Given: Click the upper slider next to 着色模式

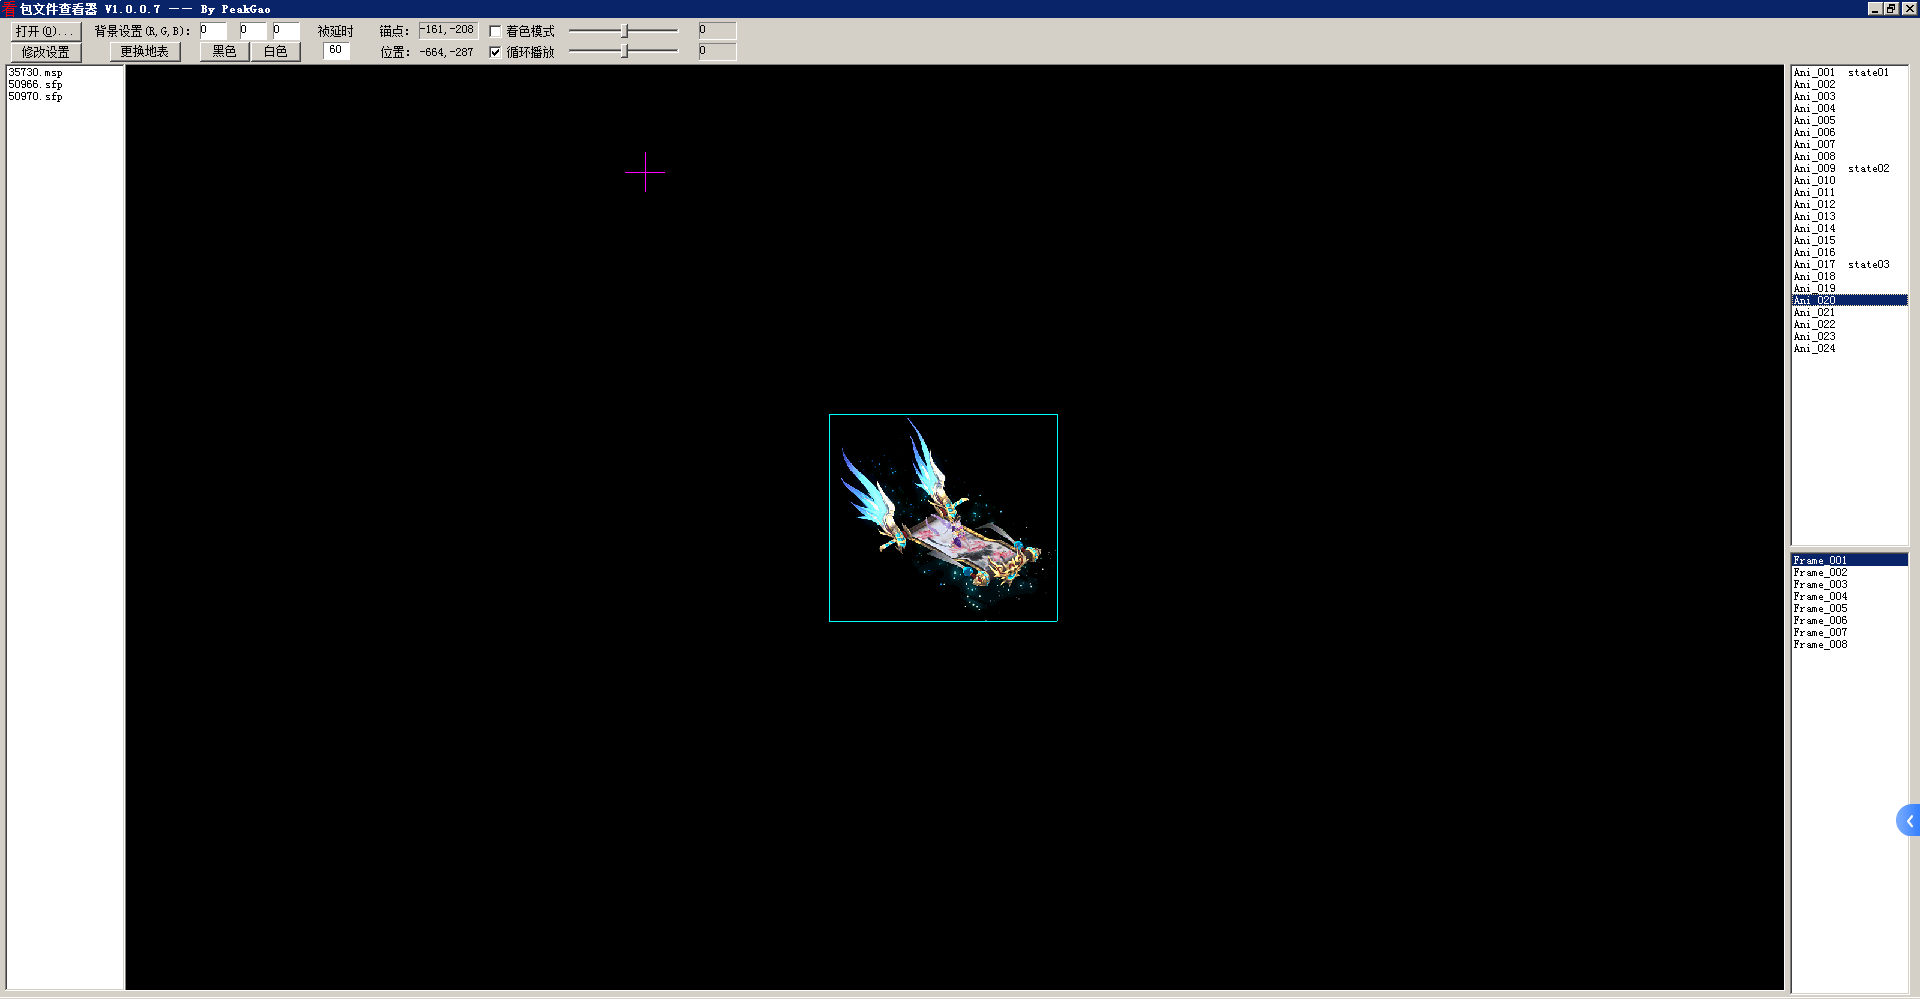Looking at the screenshot, I should 623,31.
